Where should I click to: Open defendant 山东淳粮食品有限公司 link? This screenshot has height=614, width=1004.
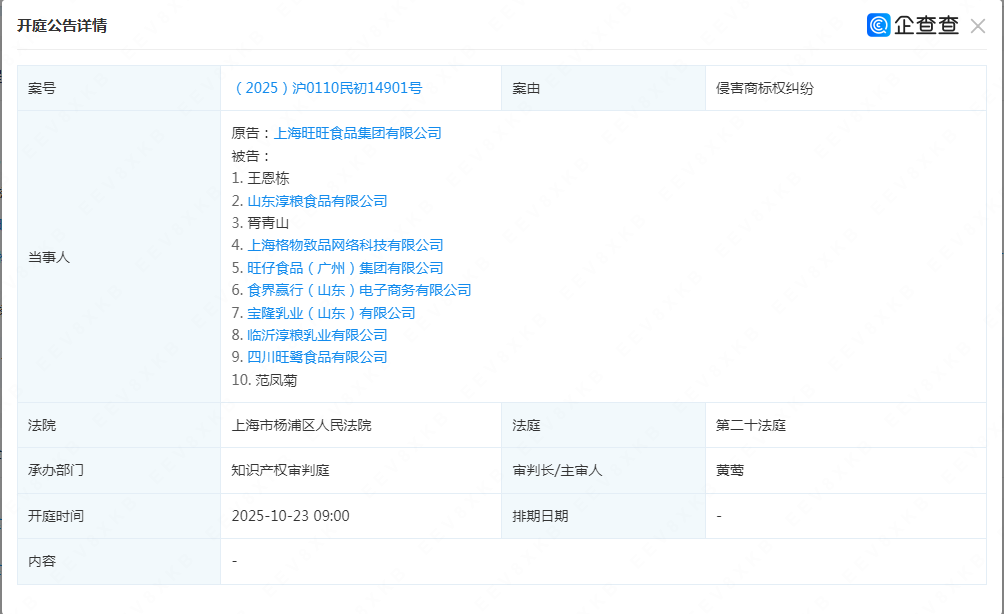317,201
